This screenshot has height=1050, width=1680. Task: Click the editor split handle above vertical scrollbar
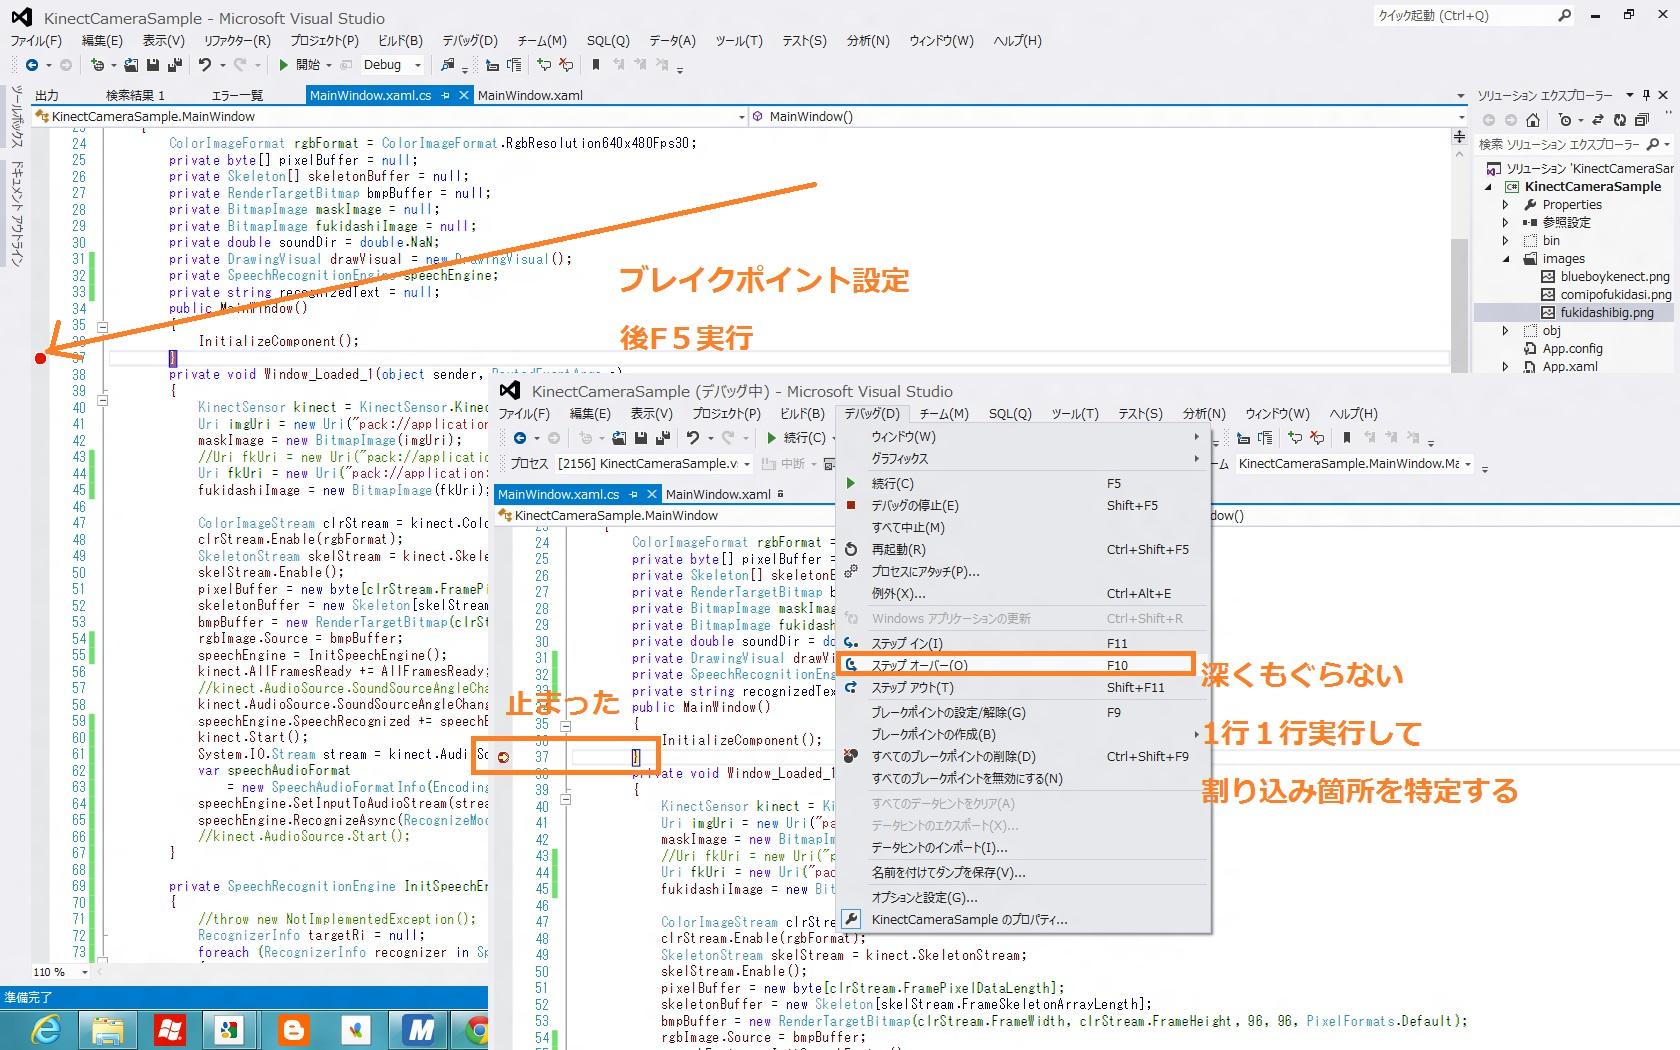pyautogui.click(x=1460, y=136)
